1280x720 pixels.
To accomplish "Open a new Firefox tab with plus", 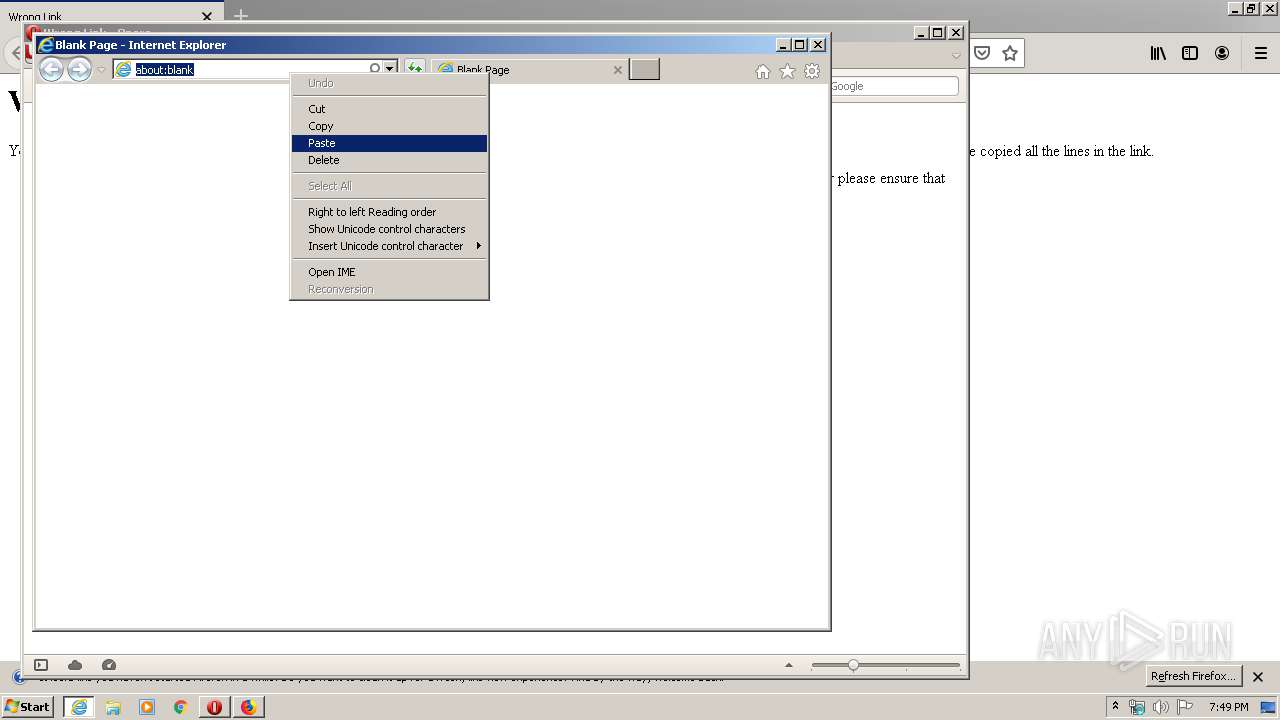I will [x=241, y=16].
